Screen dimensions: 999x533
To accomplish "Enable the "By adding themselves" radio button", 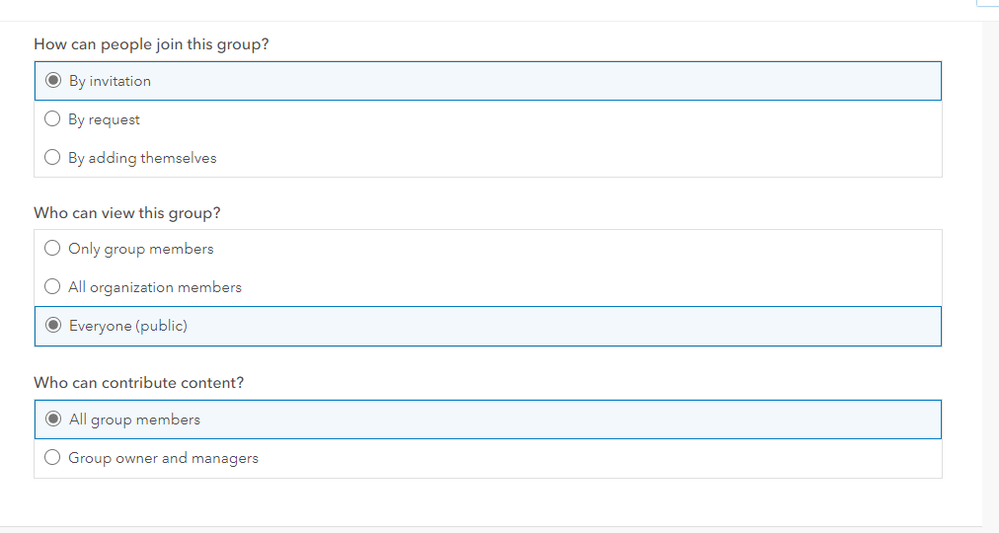I will [53, 158].
